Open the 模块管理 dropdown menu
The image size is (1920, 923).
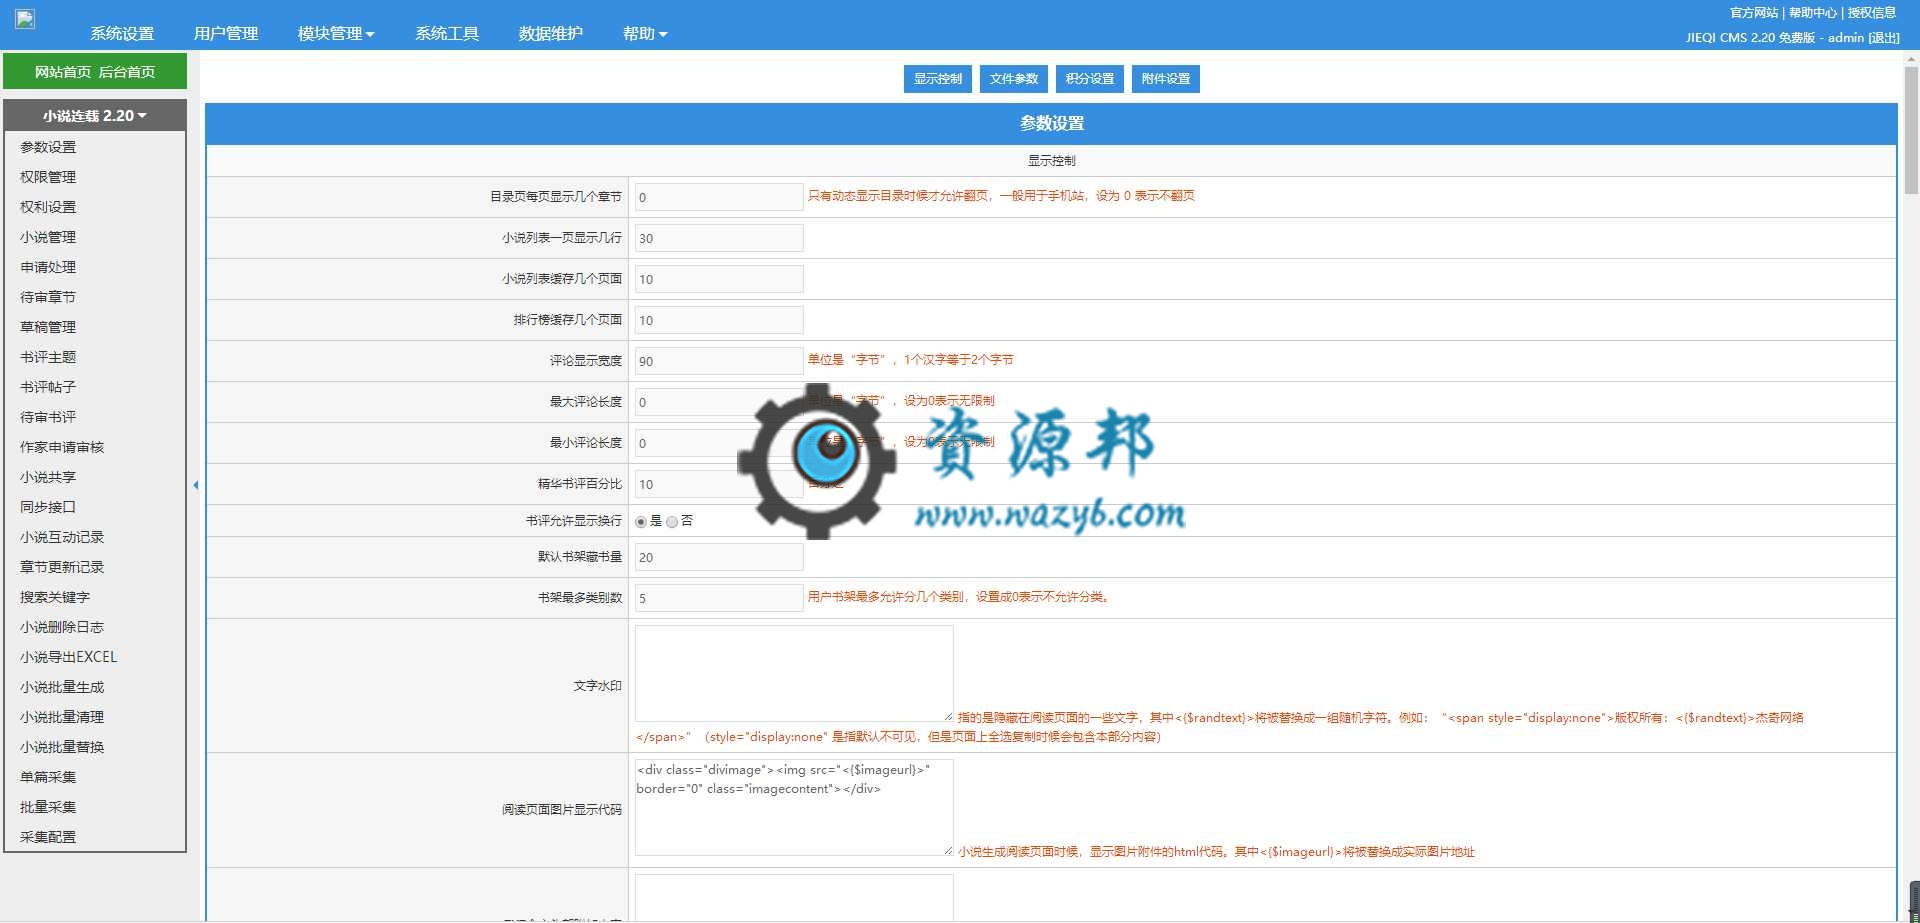336,34
